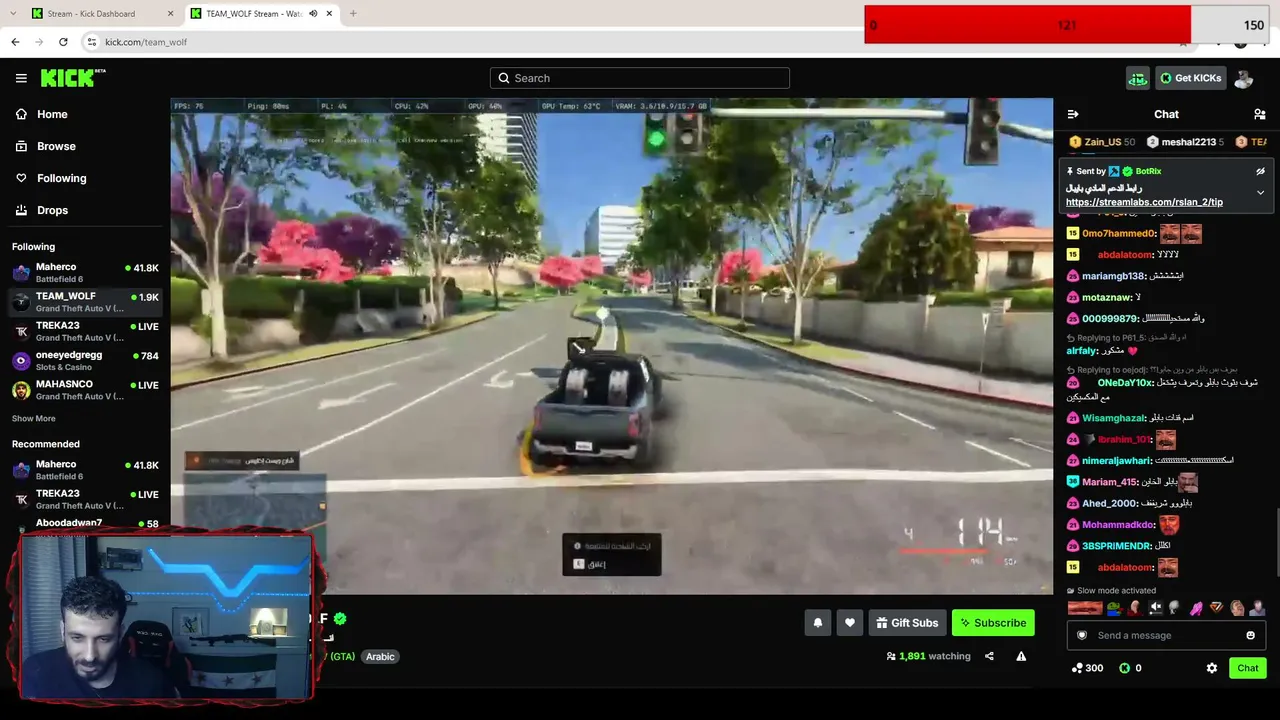
Task: Focus the Kick Search box
Action: (640, 78)
